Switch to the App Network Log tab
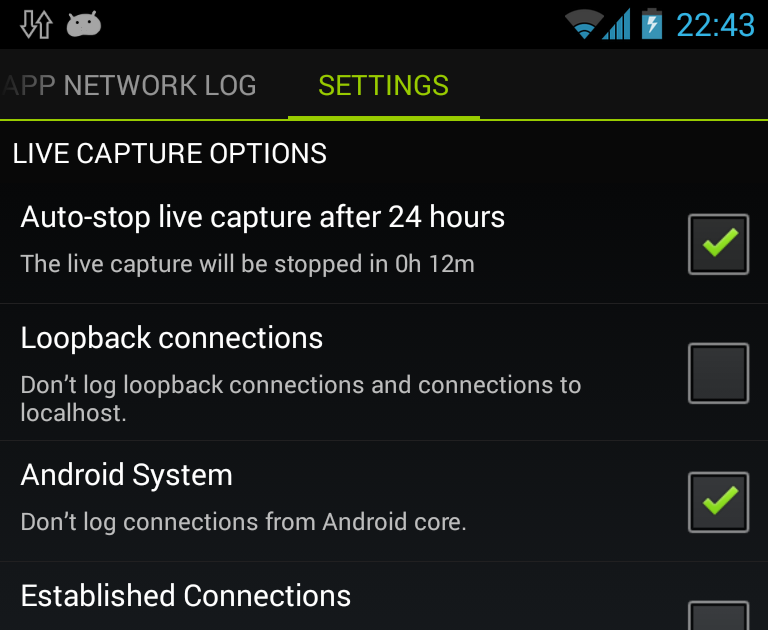The height and width of the screenshot is (630, 768). pos(129,85)
